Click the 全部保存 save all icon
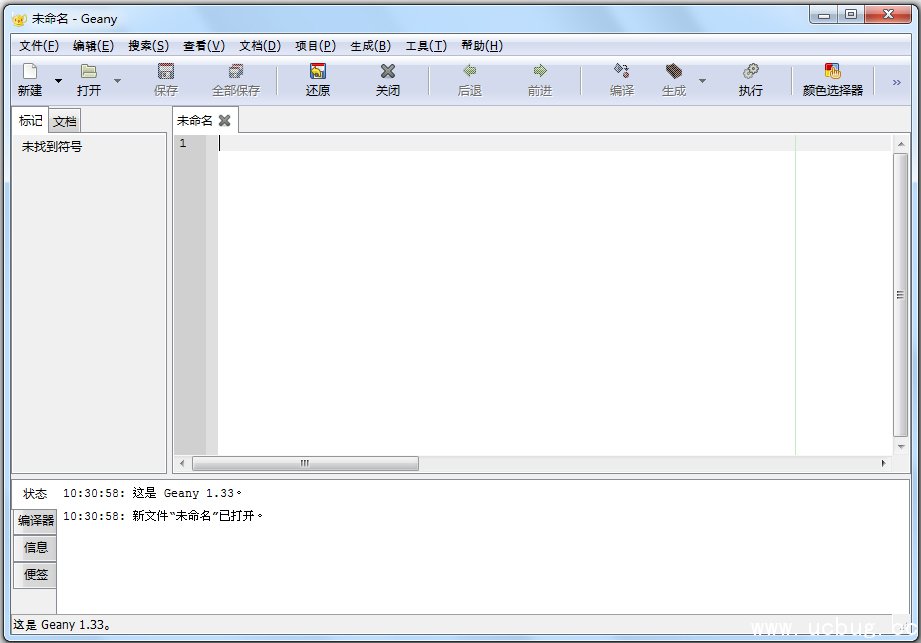 [x=236, y=71]
